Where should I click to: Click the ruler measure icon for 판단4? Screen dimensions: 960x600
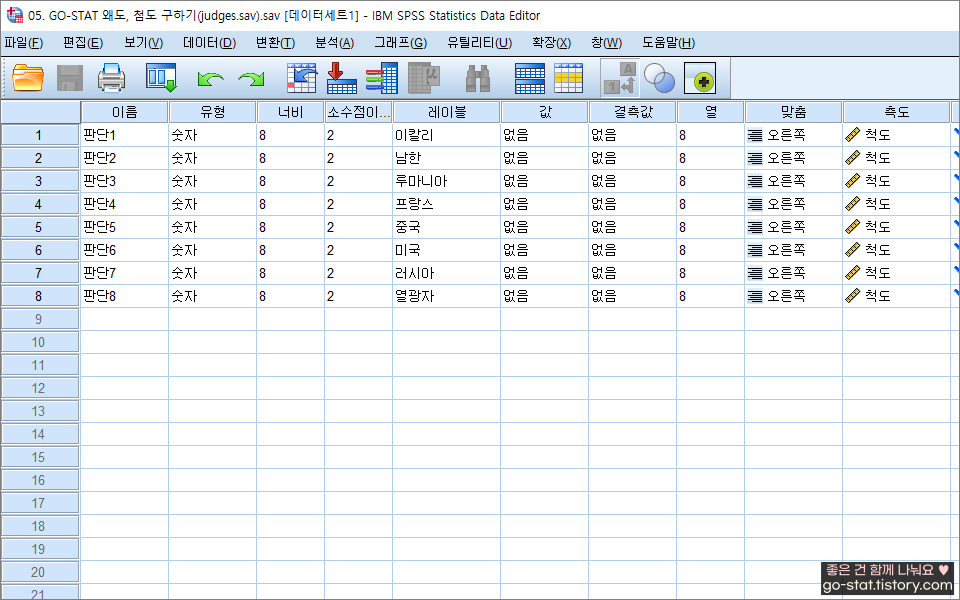click(x=852, y=204)
